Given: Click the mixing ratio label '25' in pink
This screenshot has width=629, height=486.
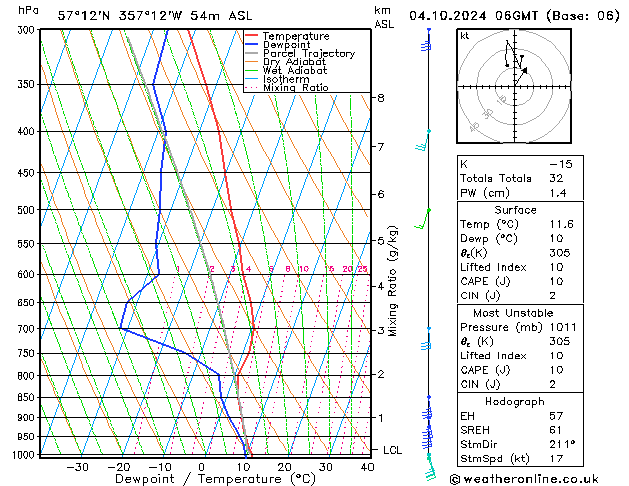Looking at the screenshot, I should pos(363,269).
